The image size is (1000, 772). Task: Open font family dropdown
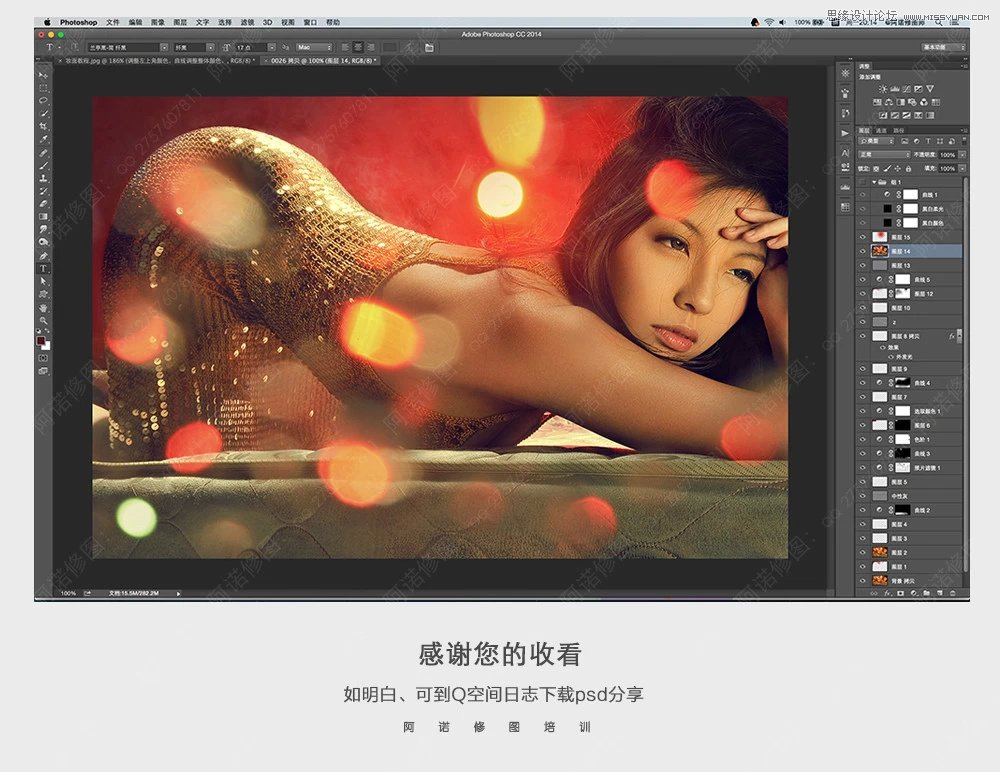(163, 47)
